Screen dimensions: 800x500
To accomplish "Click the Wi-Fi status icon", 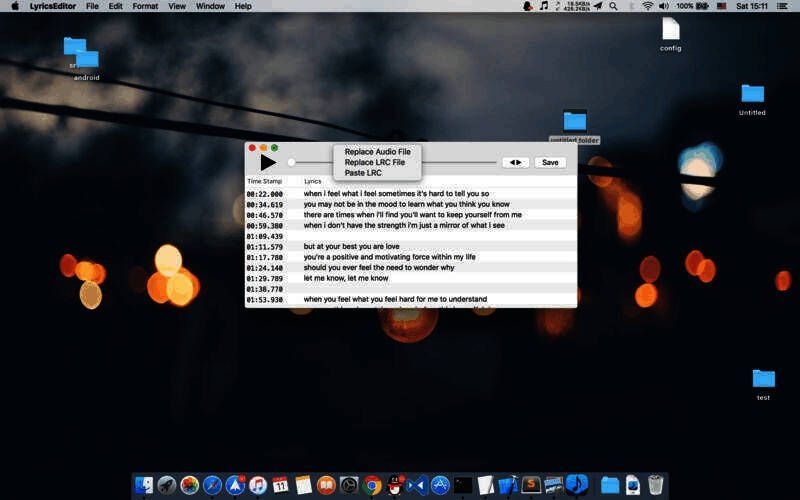I will coord(647,6).
